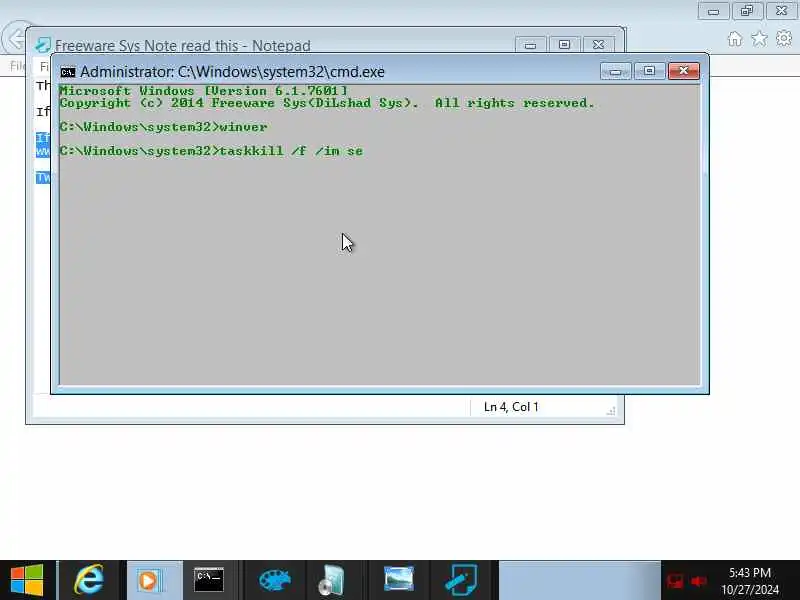Close the browser window
Screen dimensions: 800x600
pos(781,11)
